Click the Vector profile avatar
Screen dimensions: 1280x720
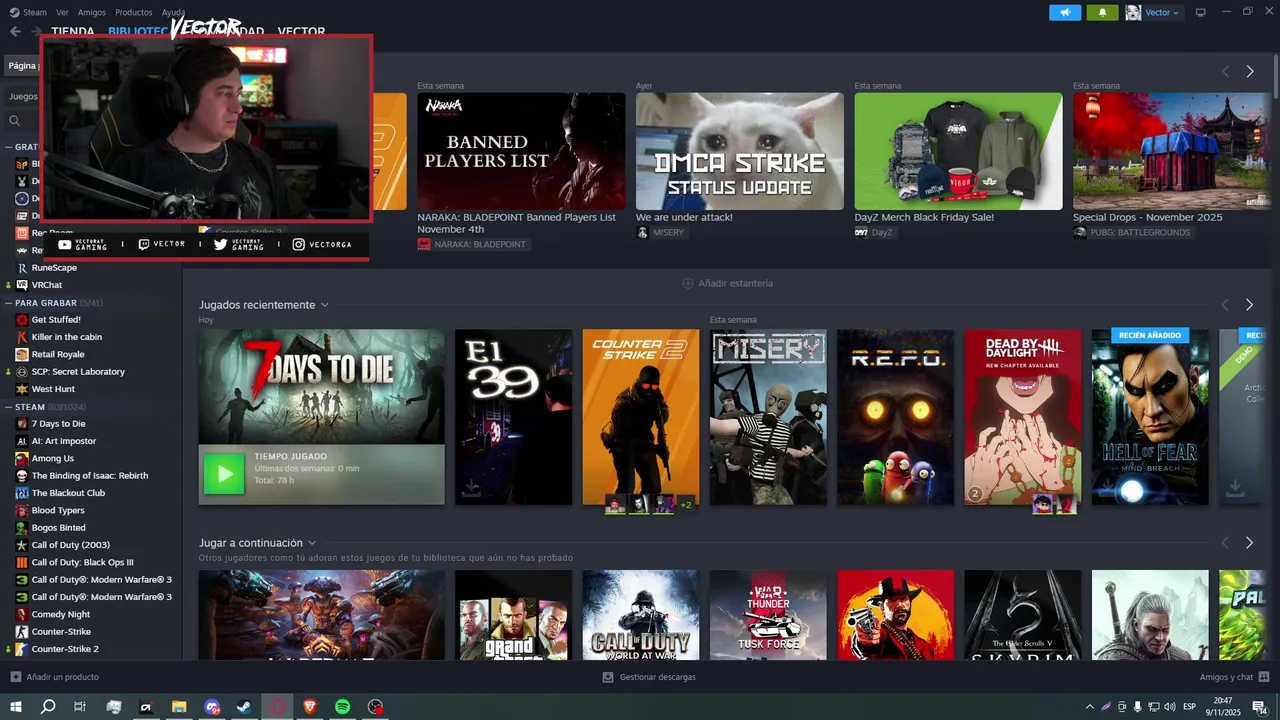pos(1133,12)
